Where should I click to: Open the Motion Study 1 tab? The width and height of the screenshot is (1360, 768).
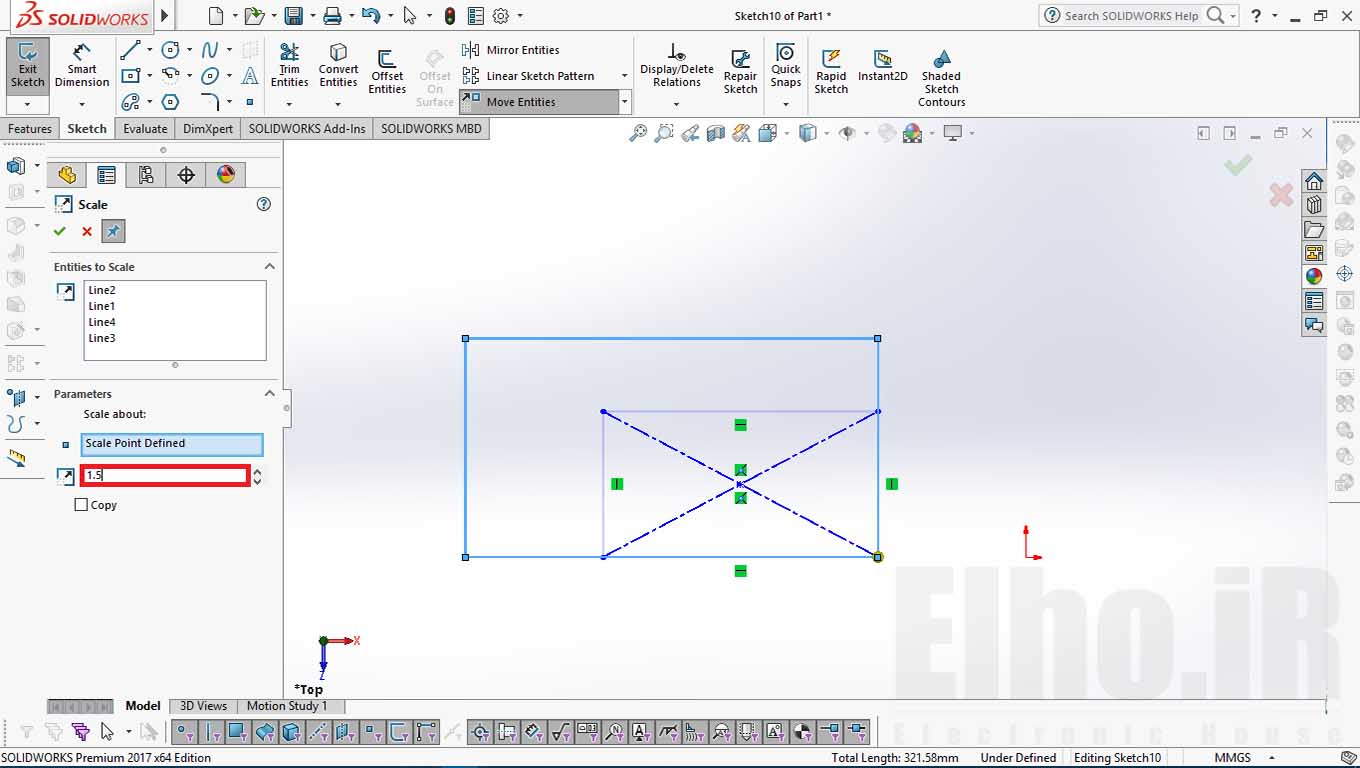coord(287,706)
